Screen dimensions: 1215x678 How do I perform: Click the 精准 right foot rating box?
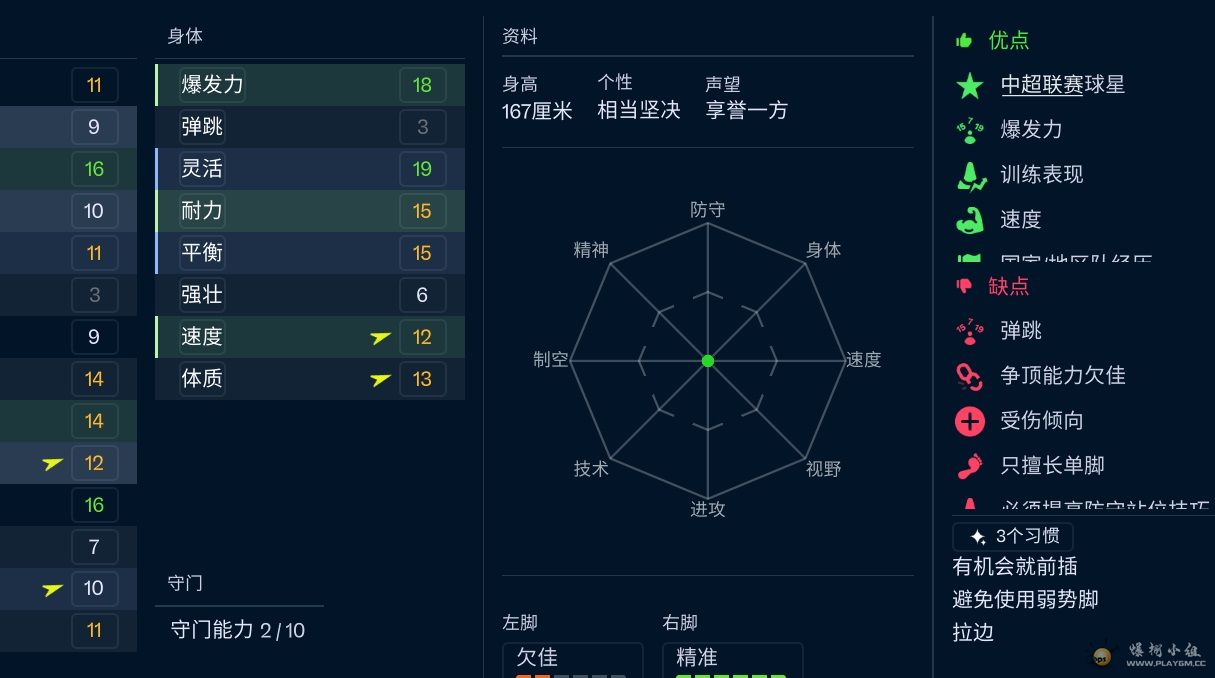(732, 660)
